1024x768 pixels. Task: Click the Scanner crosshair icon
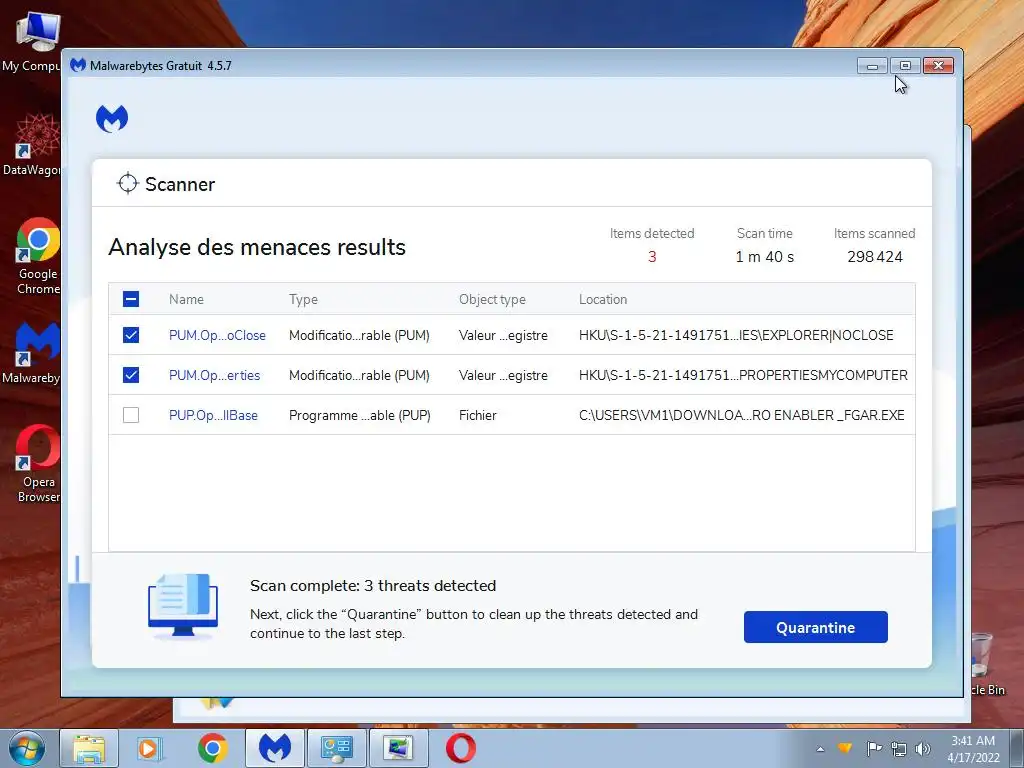pos(127,184)
